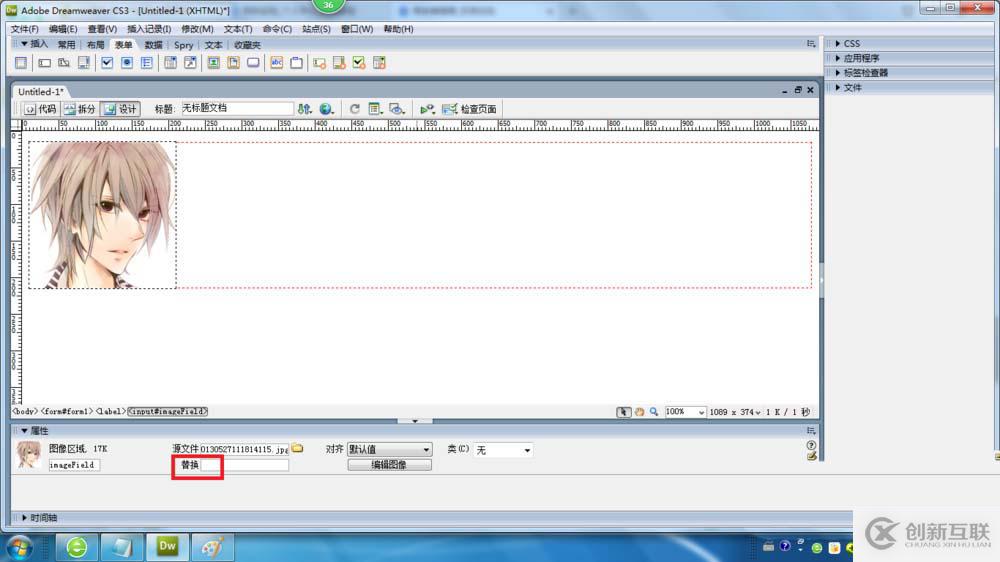
Task: Expand the 文件 panel
Action: pyautogui.click(x=848, y=87)
